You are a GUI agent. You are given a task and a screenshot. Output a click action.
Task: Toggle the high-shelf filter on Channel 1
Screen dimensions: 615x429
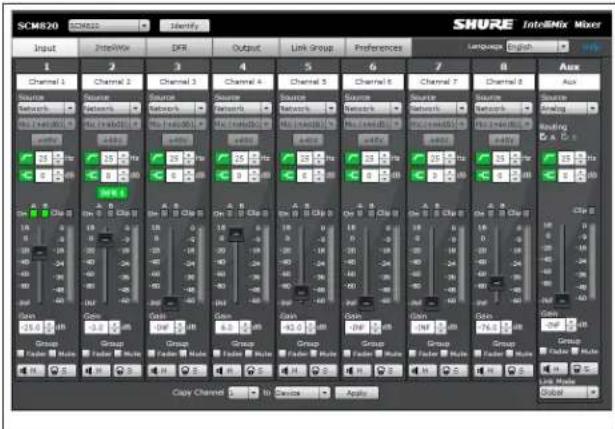point(26,175)
